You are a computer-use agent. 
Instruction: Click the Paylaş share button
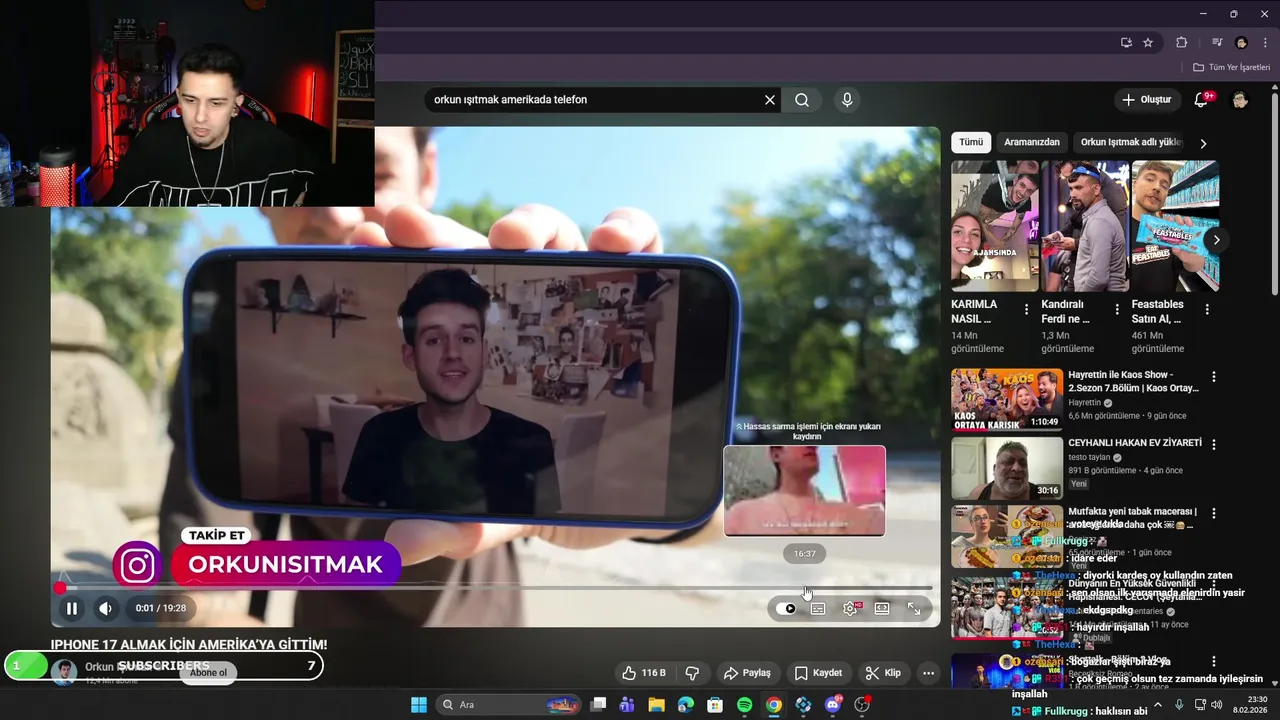click(x=748, y=673)
